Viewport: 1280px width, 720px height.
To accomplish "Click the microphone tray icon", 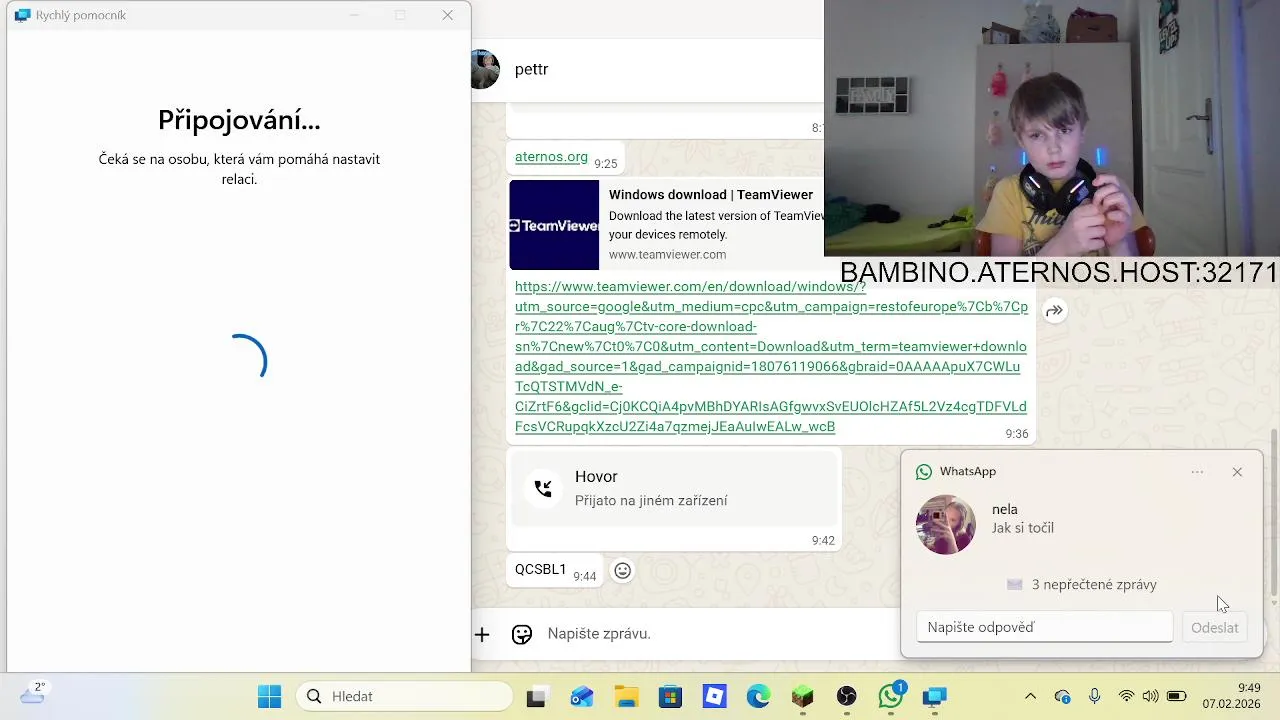I will click(1095, 696).
